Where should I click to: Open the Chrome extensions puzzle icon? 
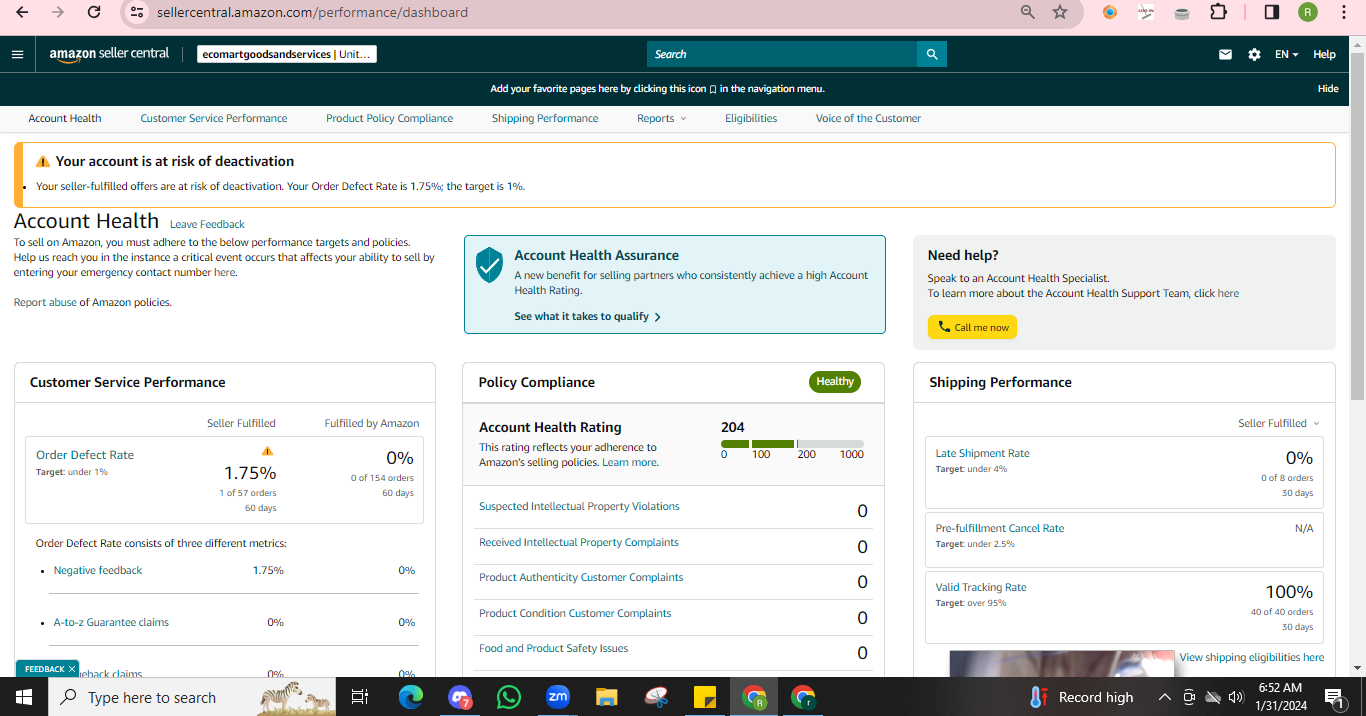(x=1218, y=12)
